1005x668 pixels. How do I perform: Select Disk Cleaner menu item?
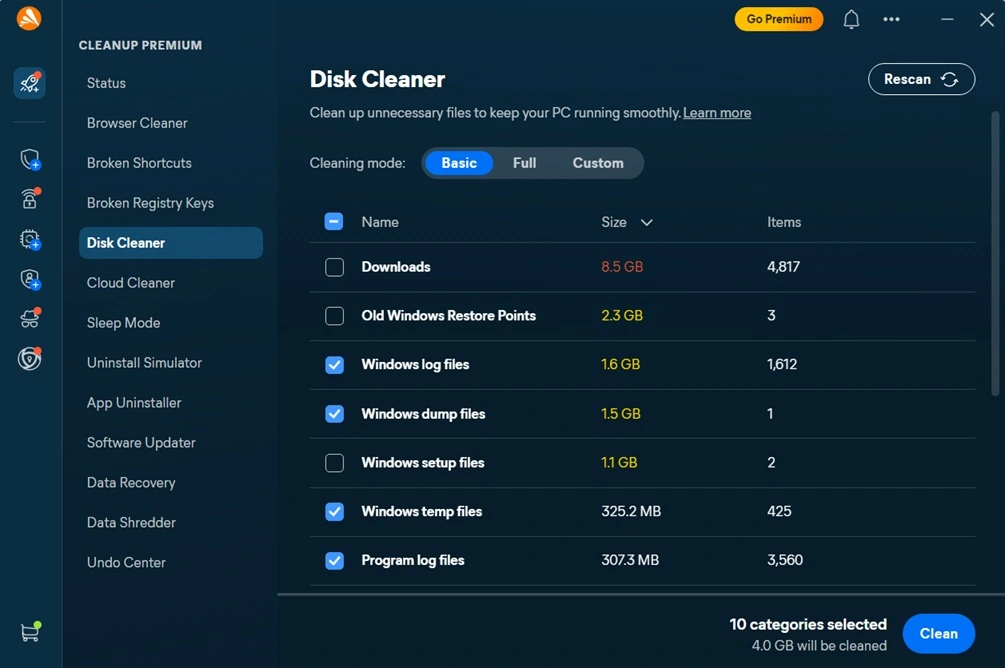pos(170,243)
